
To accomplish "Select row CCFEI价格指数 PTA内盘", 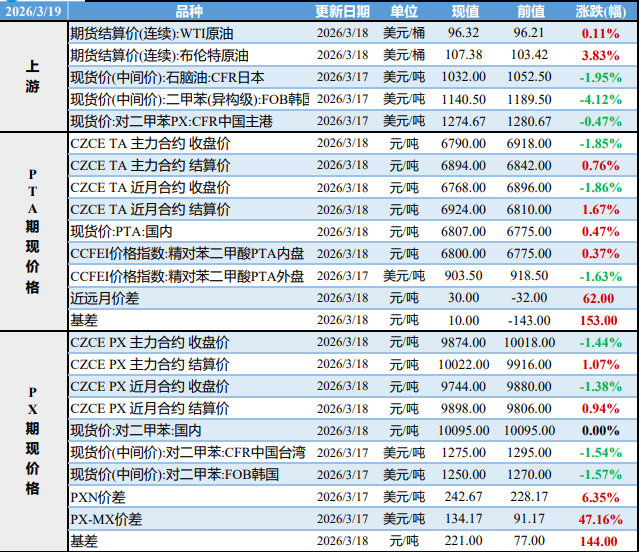I will (x=353, y=254).
